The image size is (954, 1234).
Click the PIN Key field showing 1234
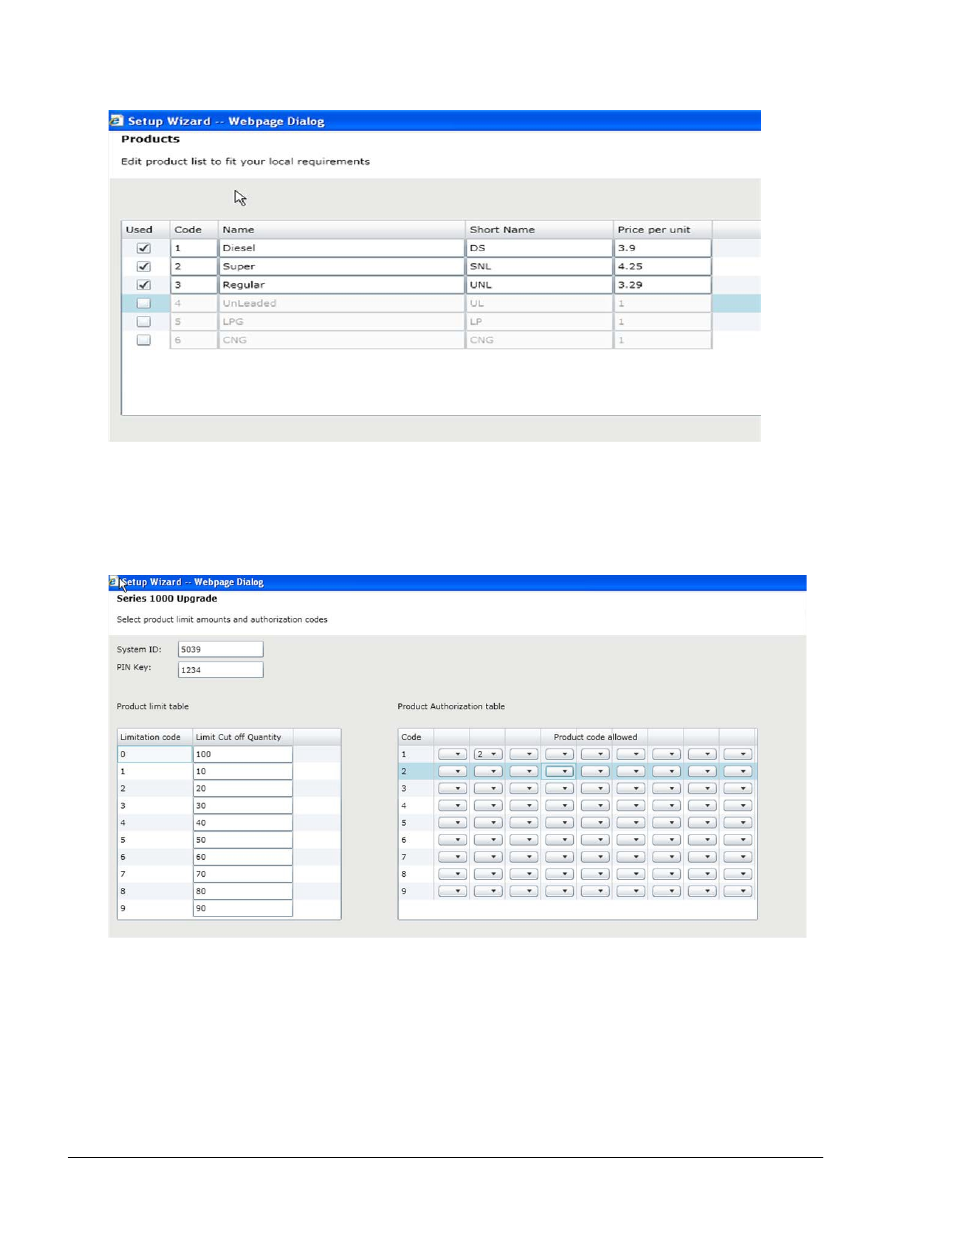click(x=221, y=670)
